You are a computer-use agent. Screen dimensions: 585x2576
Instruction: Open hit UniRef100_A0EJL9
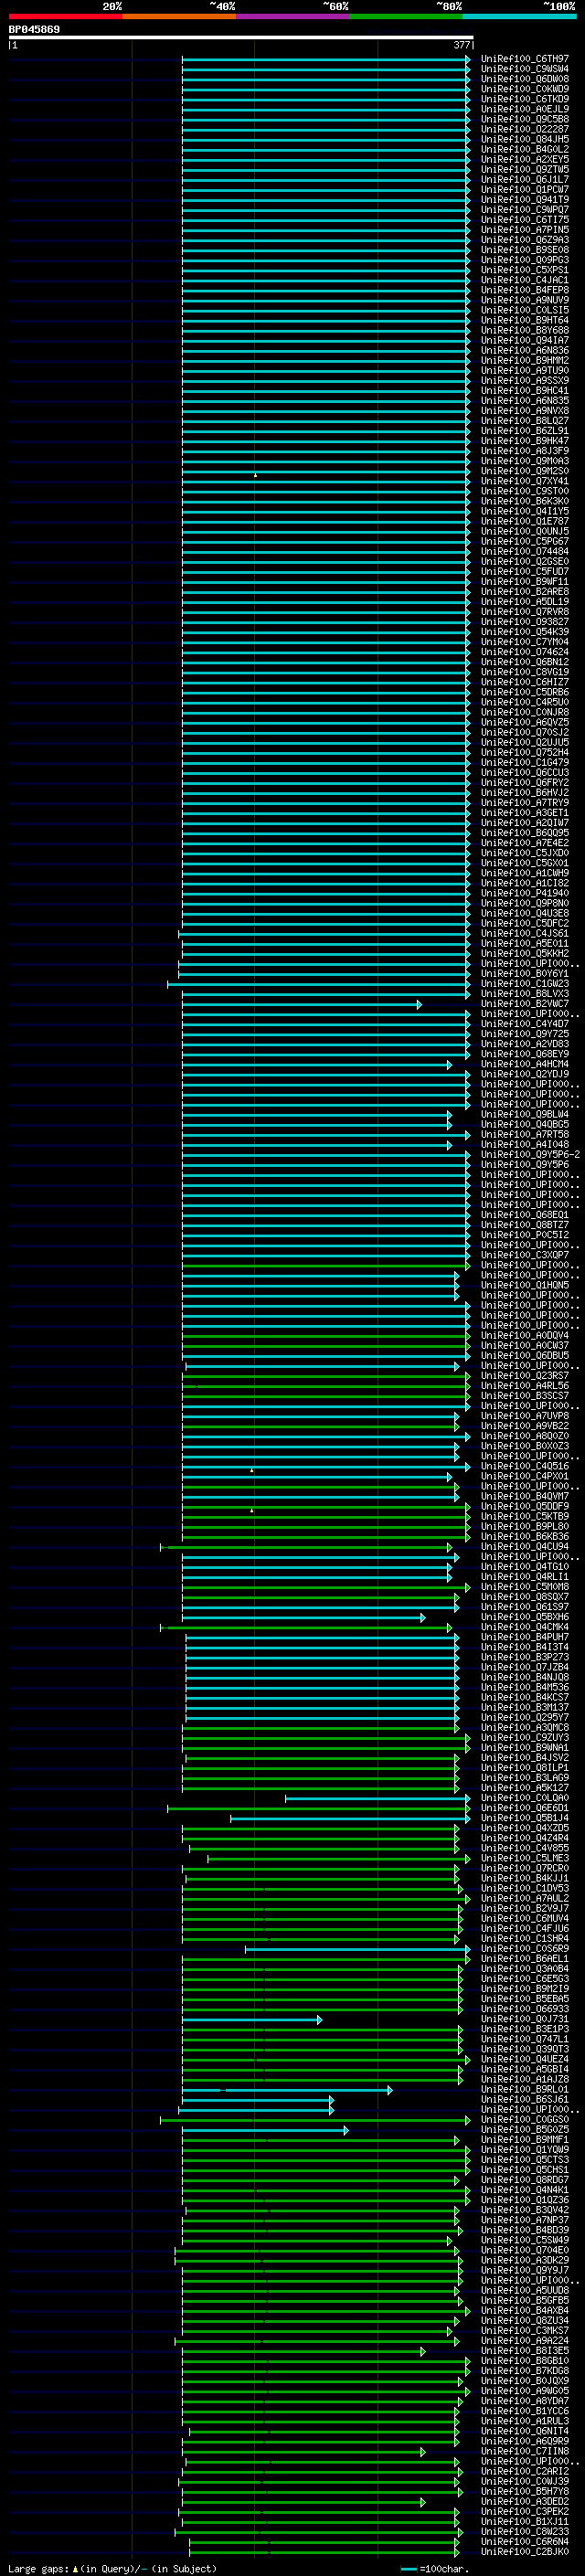[524, 109]
